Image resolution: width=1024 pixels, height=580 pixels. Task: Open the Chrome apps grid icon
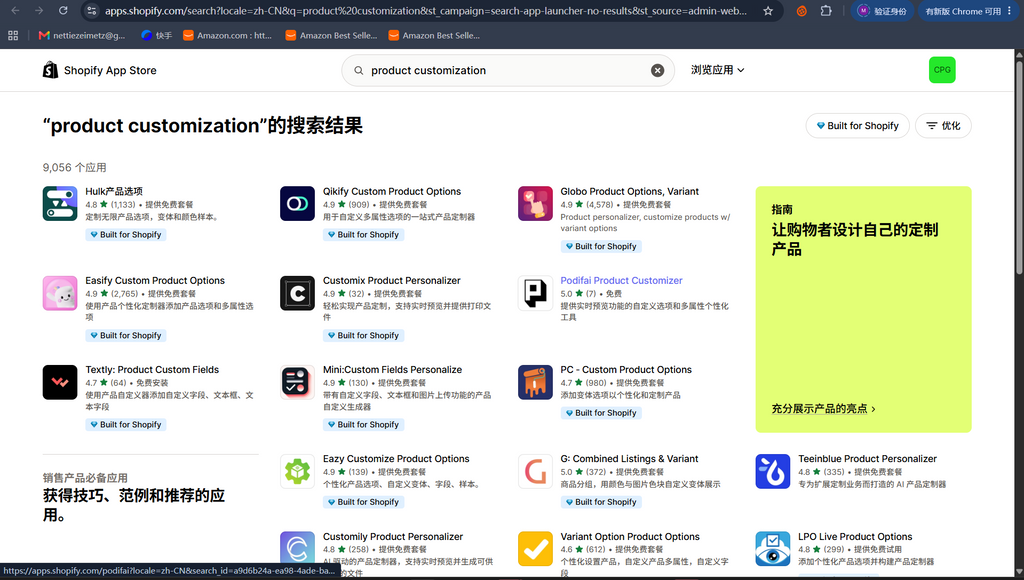(13, 35)
